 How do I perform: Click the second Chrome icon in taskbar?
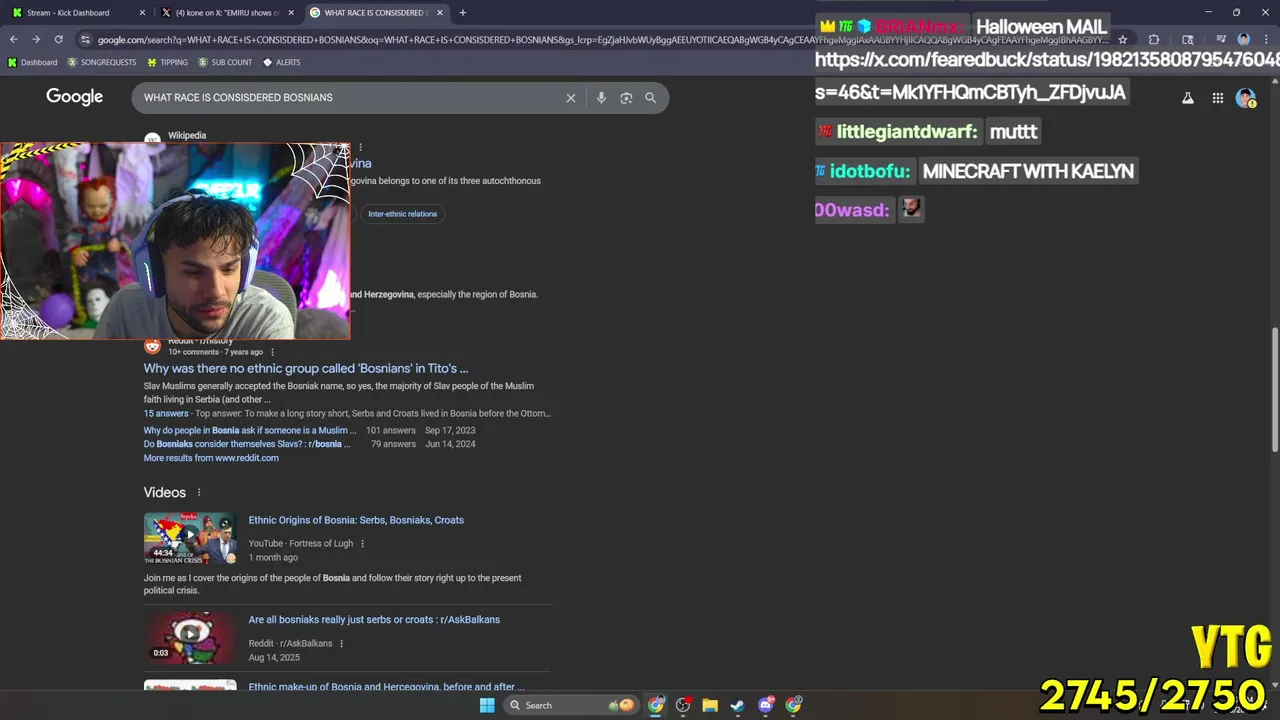tap(793, 705)
